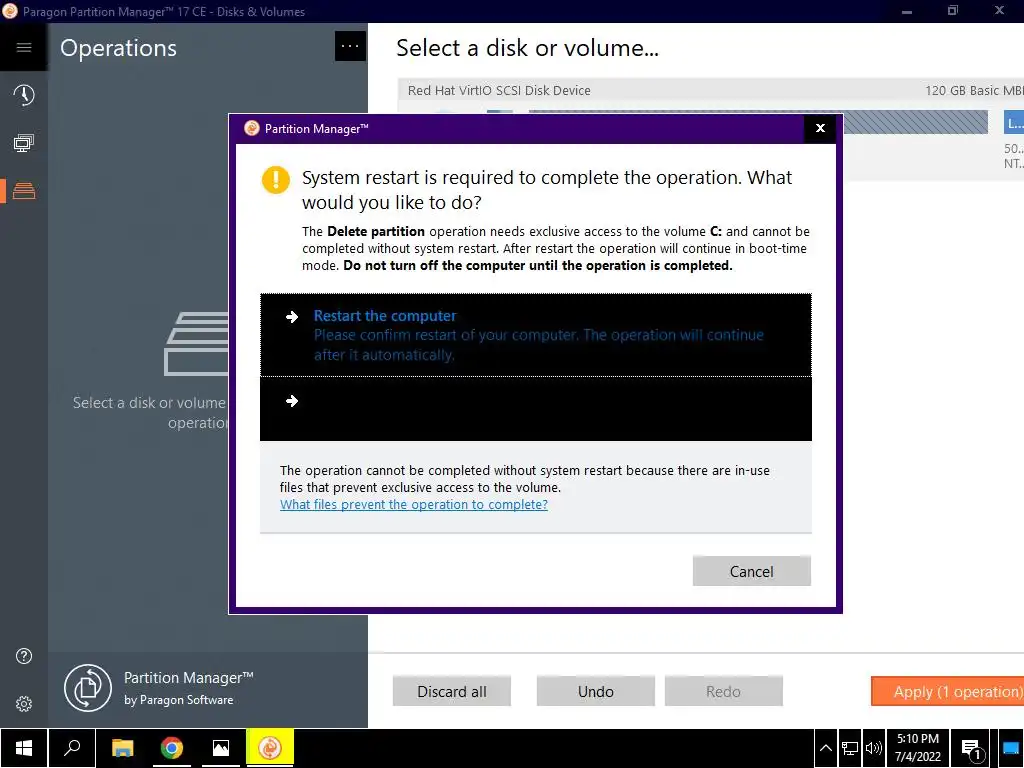Screen dimensions: 1024x768
Task: Open the settings gear icon in sidebar
Action: coord(24,704)
